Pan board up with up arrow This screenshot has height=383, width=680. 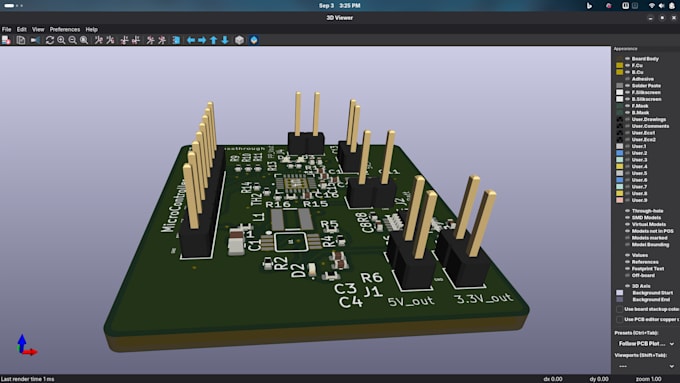click(x=214, y=40)
